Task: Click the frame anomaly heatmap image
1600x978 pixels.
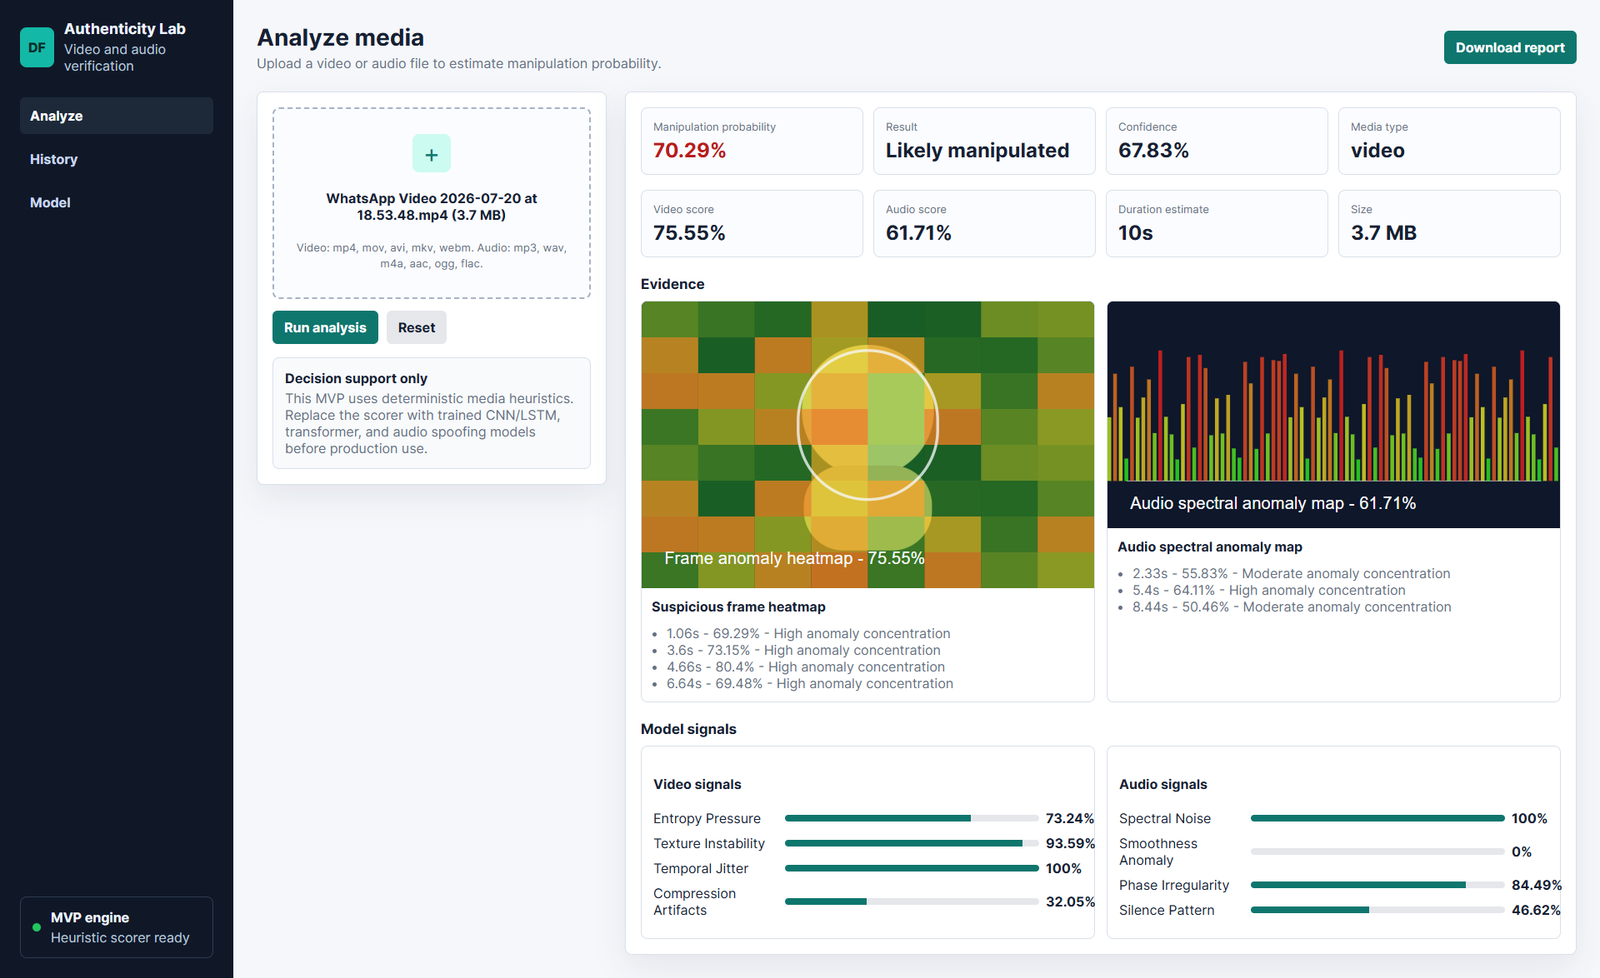Action: tap(868, 445)
